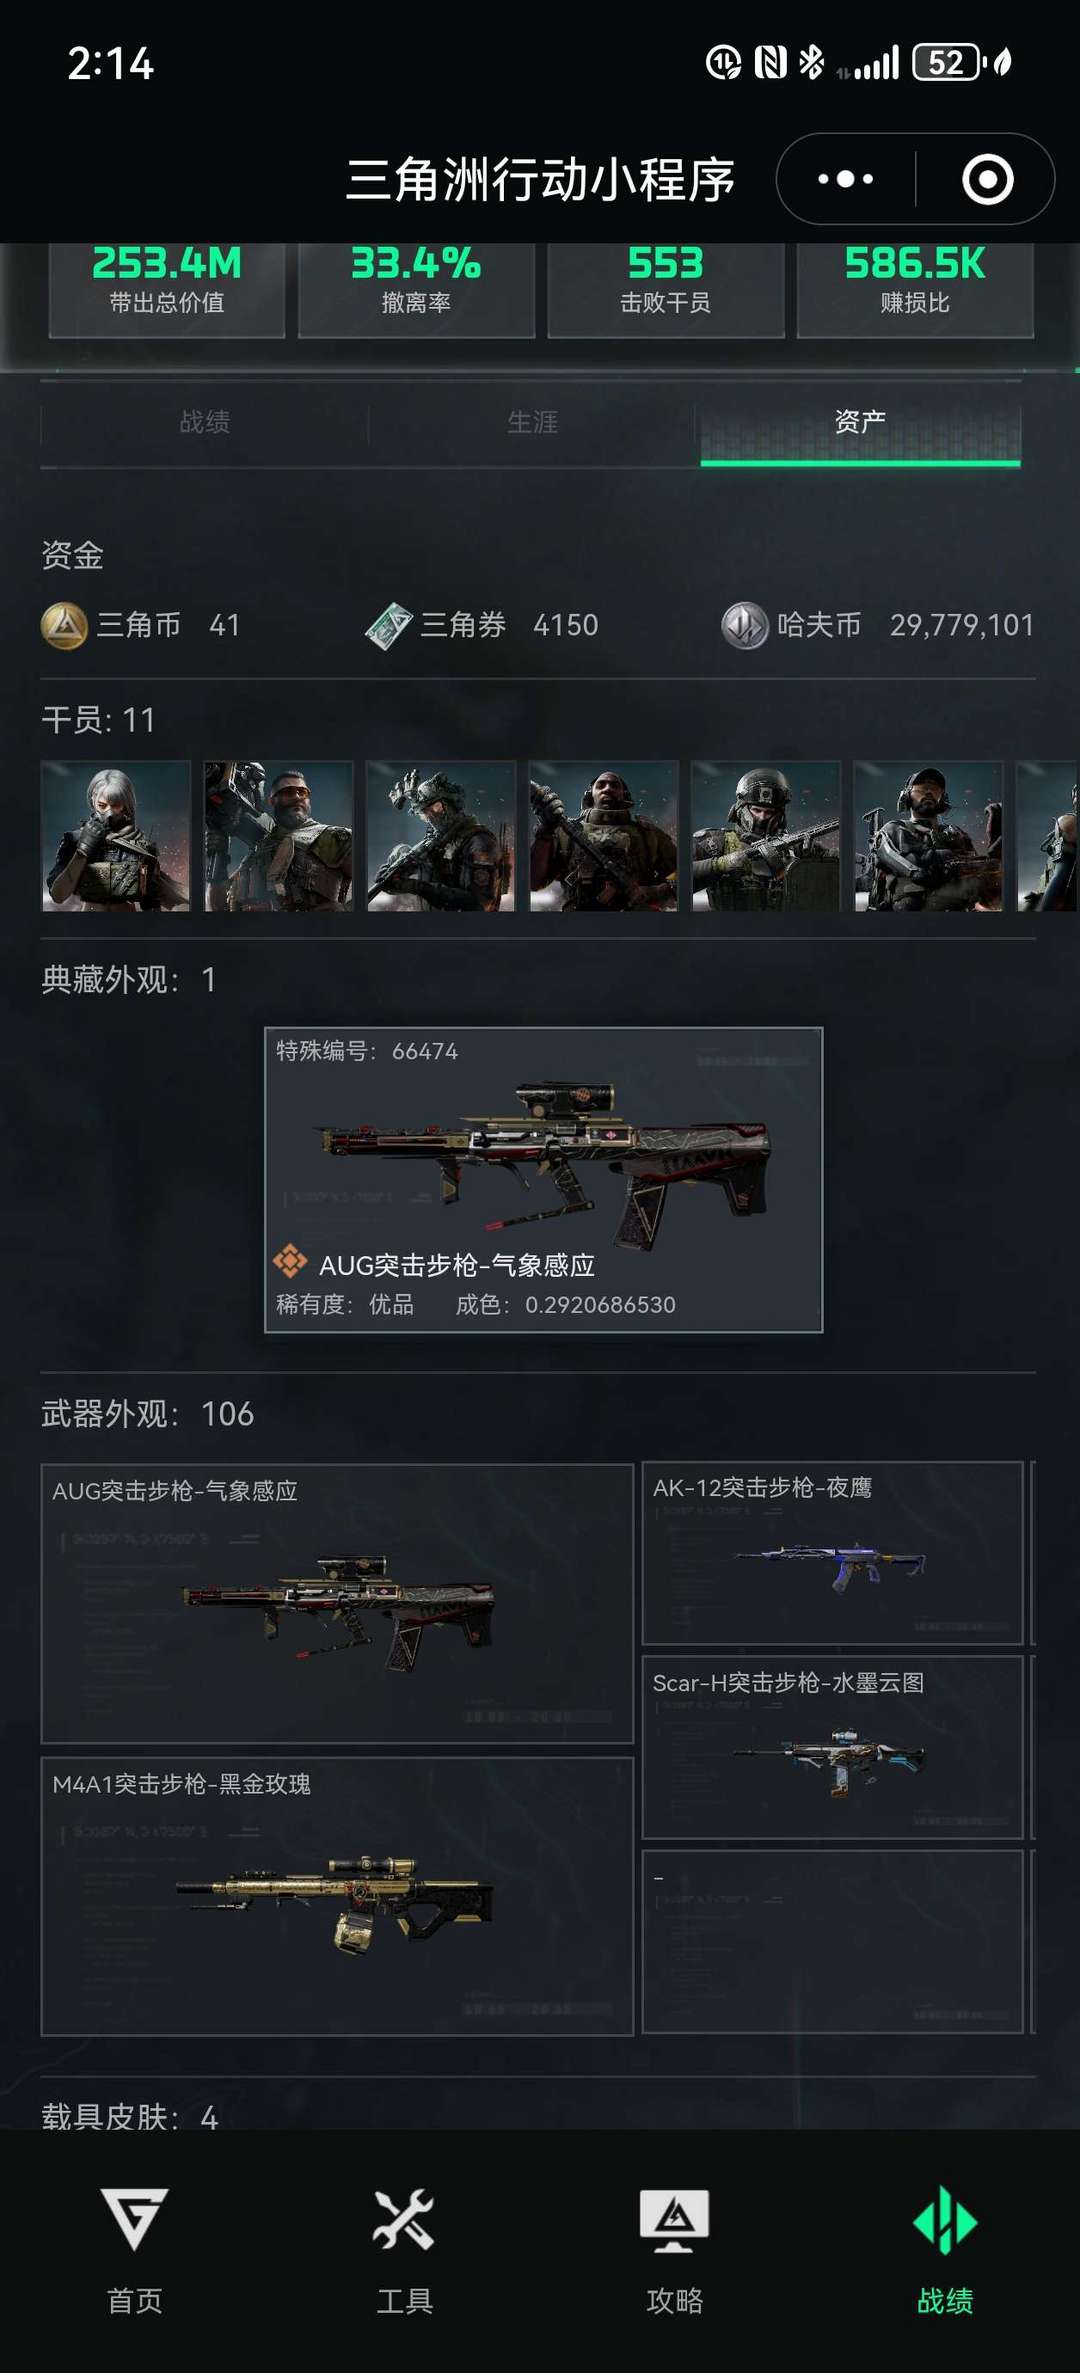The height and width of the screenshot is (2373, 1080).
Task: Select the 资产 tab
Action: [860, 423]
